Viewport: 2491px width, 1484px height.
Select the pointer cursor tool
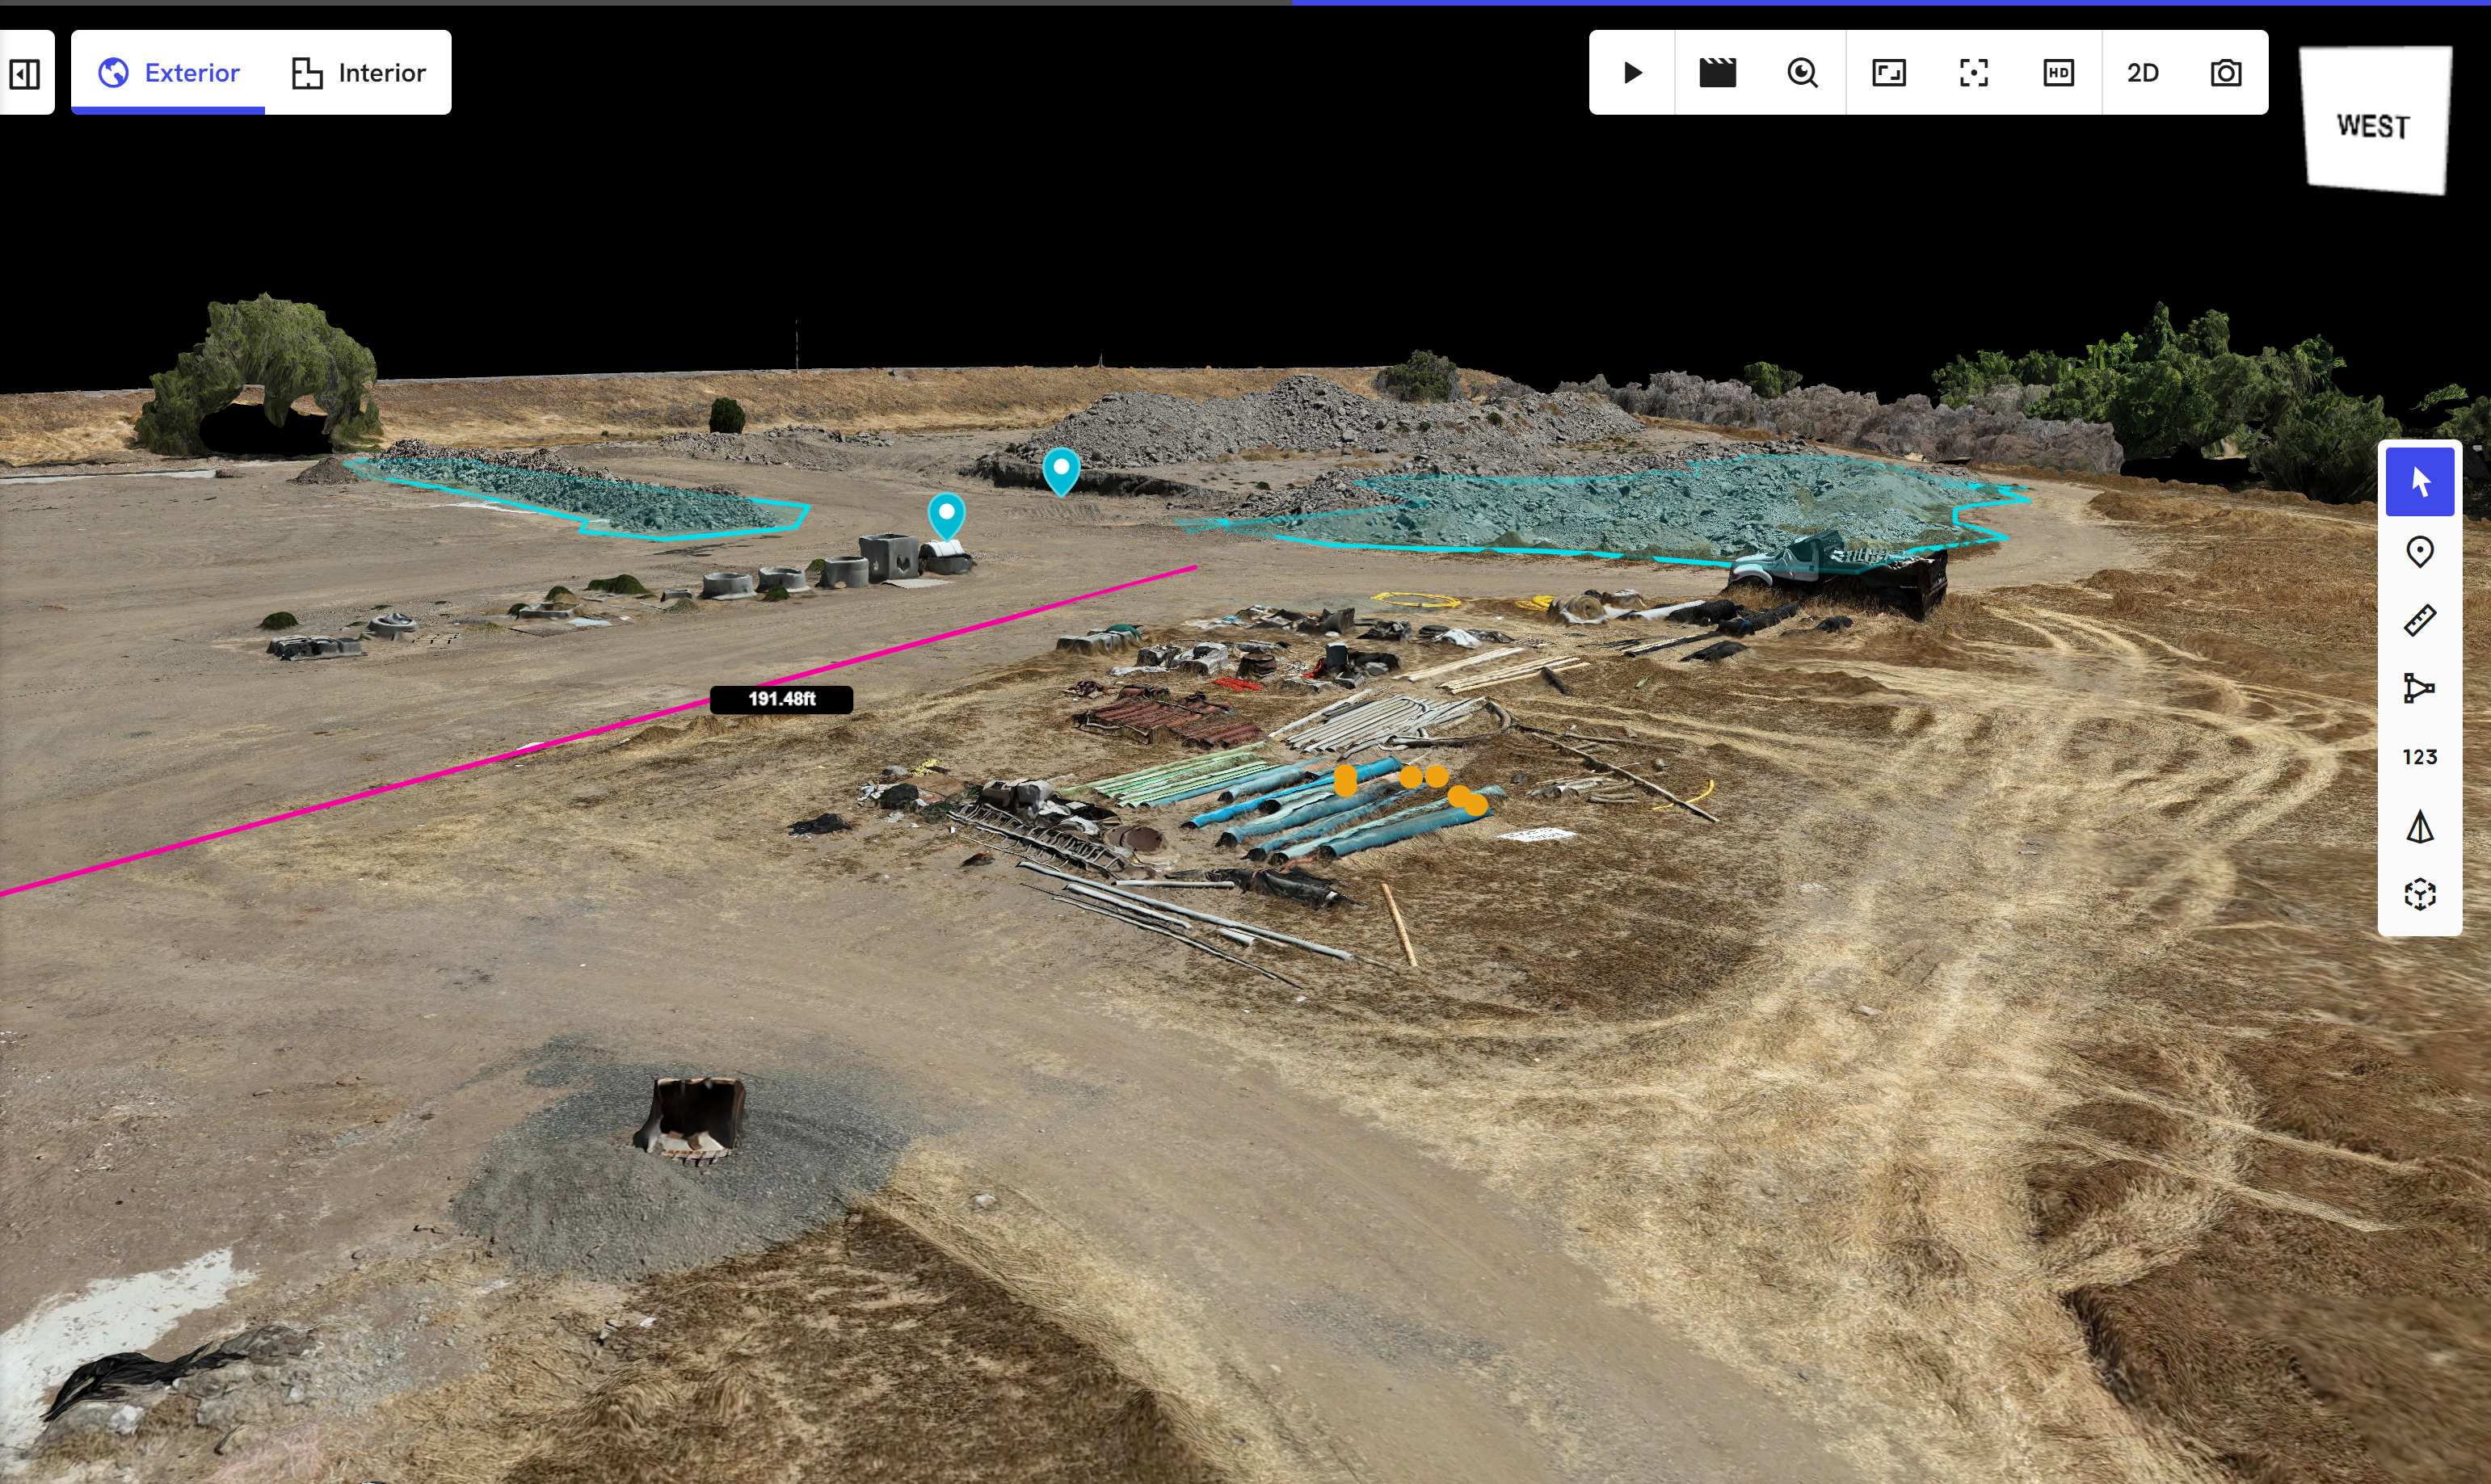(x=2419, y=482)
